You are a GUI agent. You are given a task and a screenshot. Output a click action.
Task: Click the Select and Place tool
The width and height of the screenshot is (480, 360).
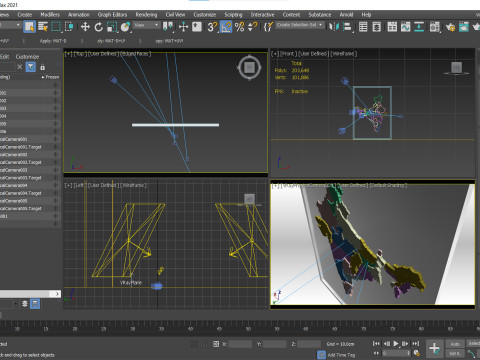click(125, 27)
